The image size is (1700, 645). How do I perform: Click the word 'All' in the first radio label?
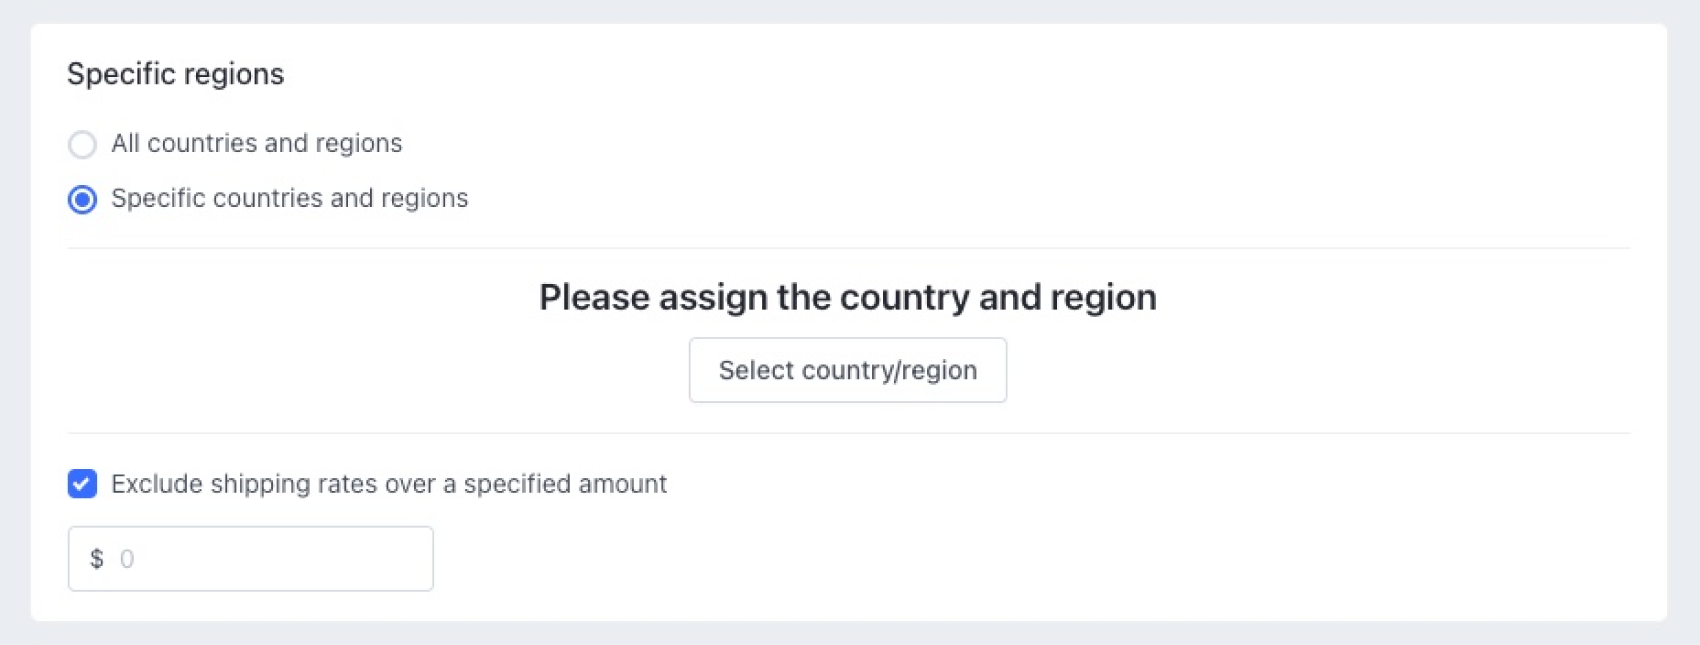[x=125, y=144]
